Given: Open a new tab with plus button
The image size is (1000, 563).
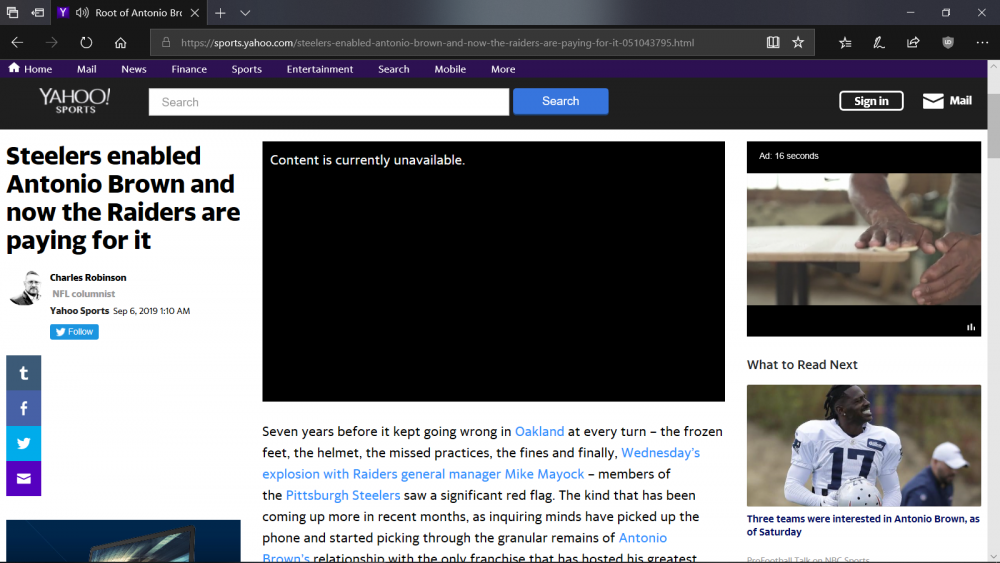Looking at the screenshot, I should pyautogui.click(x=220, y=13).
